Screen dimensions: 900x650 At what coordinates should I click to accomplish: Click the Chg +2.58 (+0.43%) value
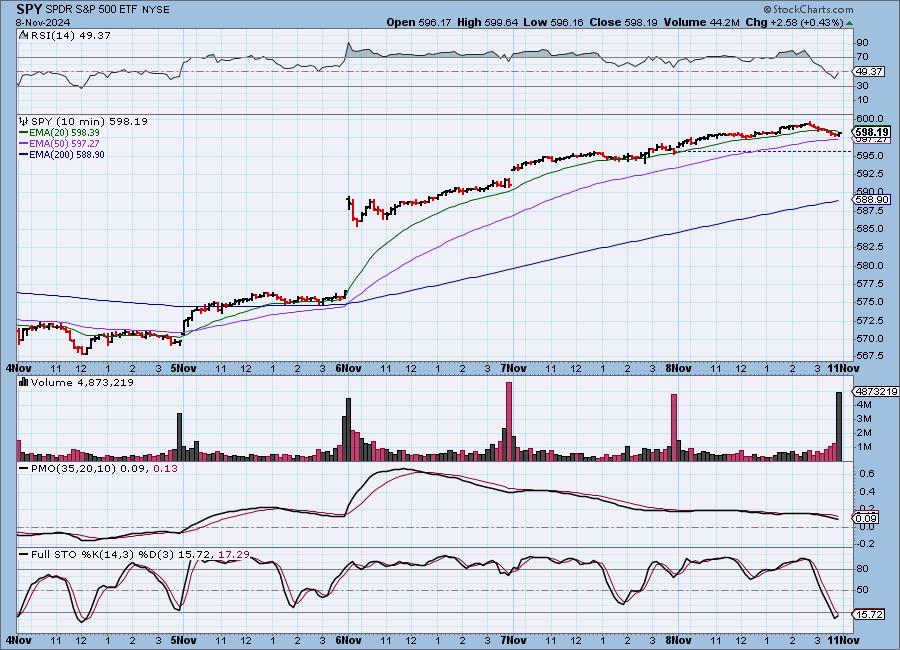pyautogui.click(x=794, y=22)
